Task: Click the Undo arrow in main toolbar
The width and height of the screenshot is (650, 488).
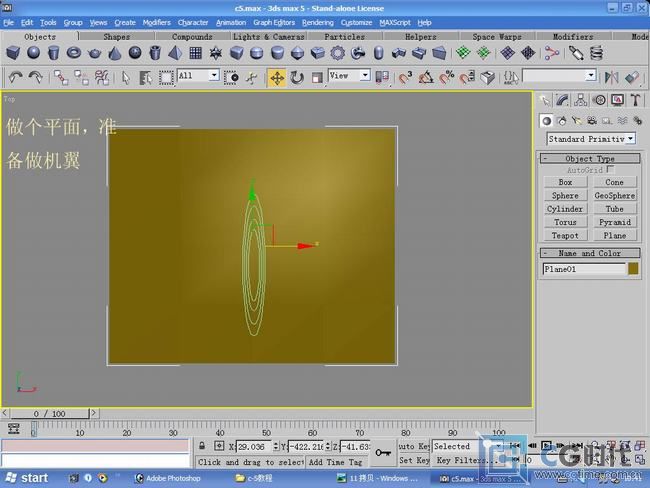Action: (x=16, y=78)
